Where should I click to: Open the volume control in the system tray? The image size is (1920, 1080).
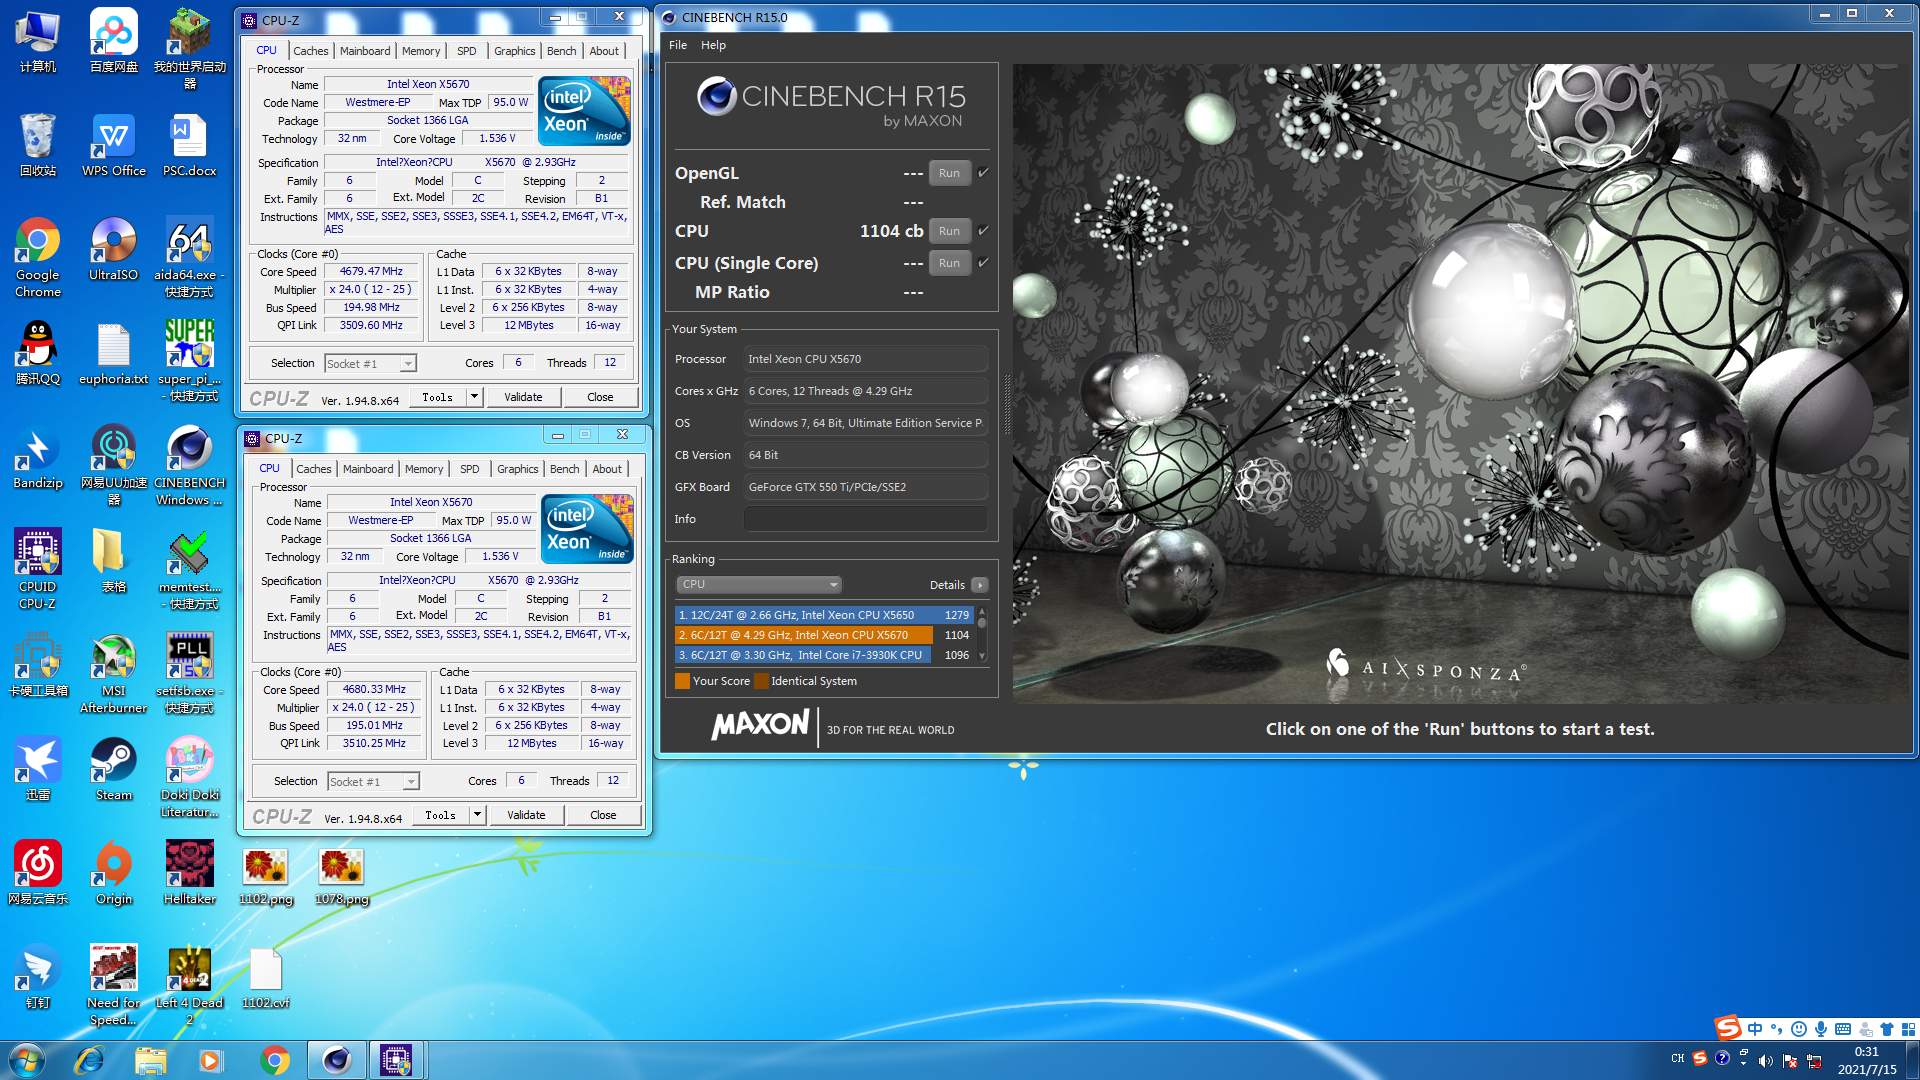click(x=1766, y=1060)
